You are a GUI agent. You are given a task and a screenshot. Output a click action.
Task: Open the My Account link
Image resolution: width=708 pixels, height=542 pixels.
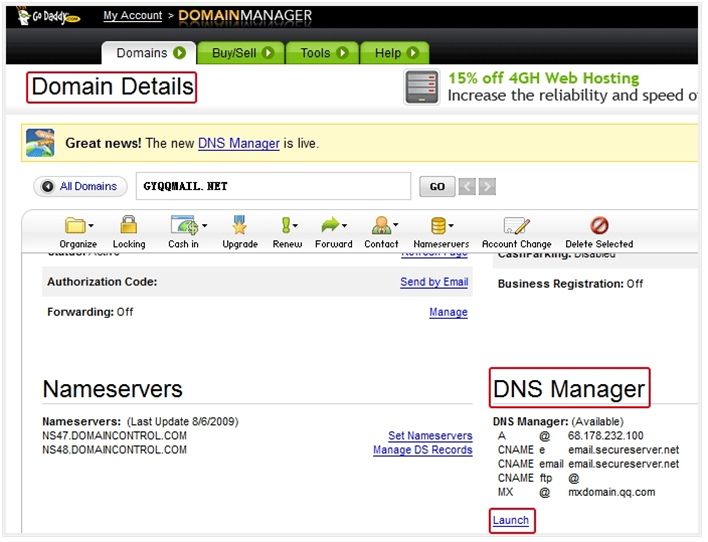click(x=132, y=15)
